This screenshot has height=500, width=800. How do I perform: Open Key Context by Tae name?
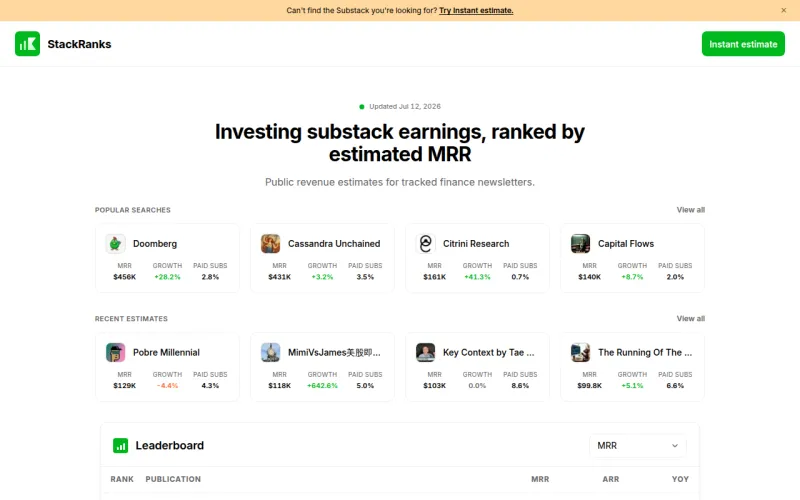(489, 352)
